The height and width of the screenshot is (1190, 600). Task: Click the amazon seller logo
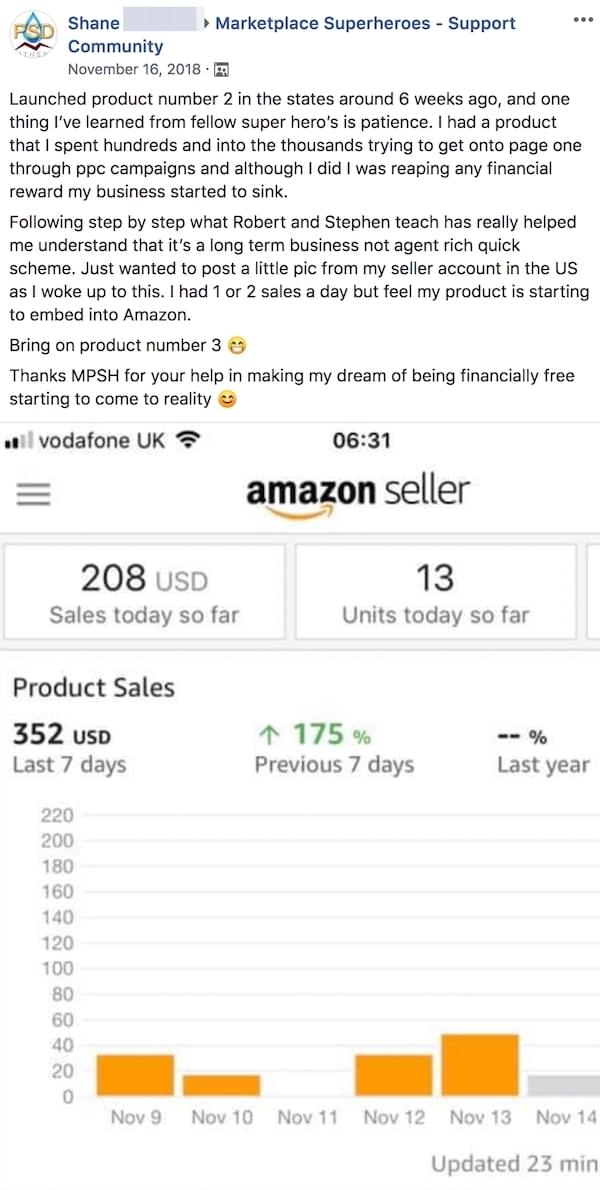pyautogui.click(x=357, y=493)
